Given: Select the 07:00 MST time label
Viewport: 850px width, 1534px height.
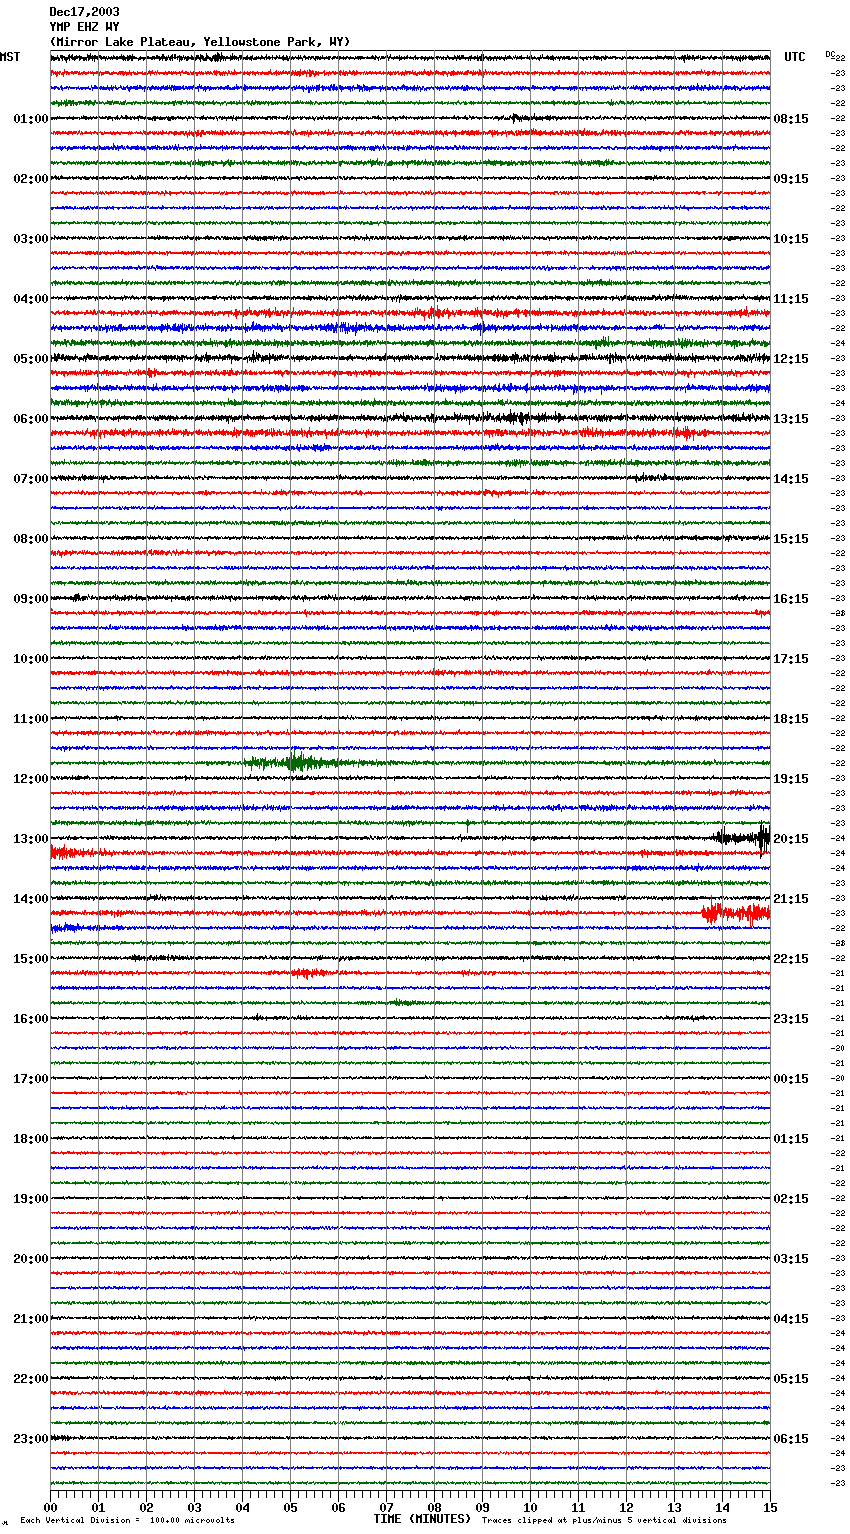Looking at the screenshot, I should [30, 479].
